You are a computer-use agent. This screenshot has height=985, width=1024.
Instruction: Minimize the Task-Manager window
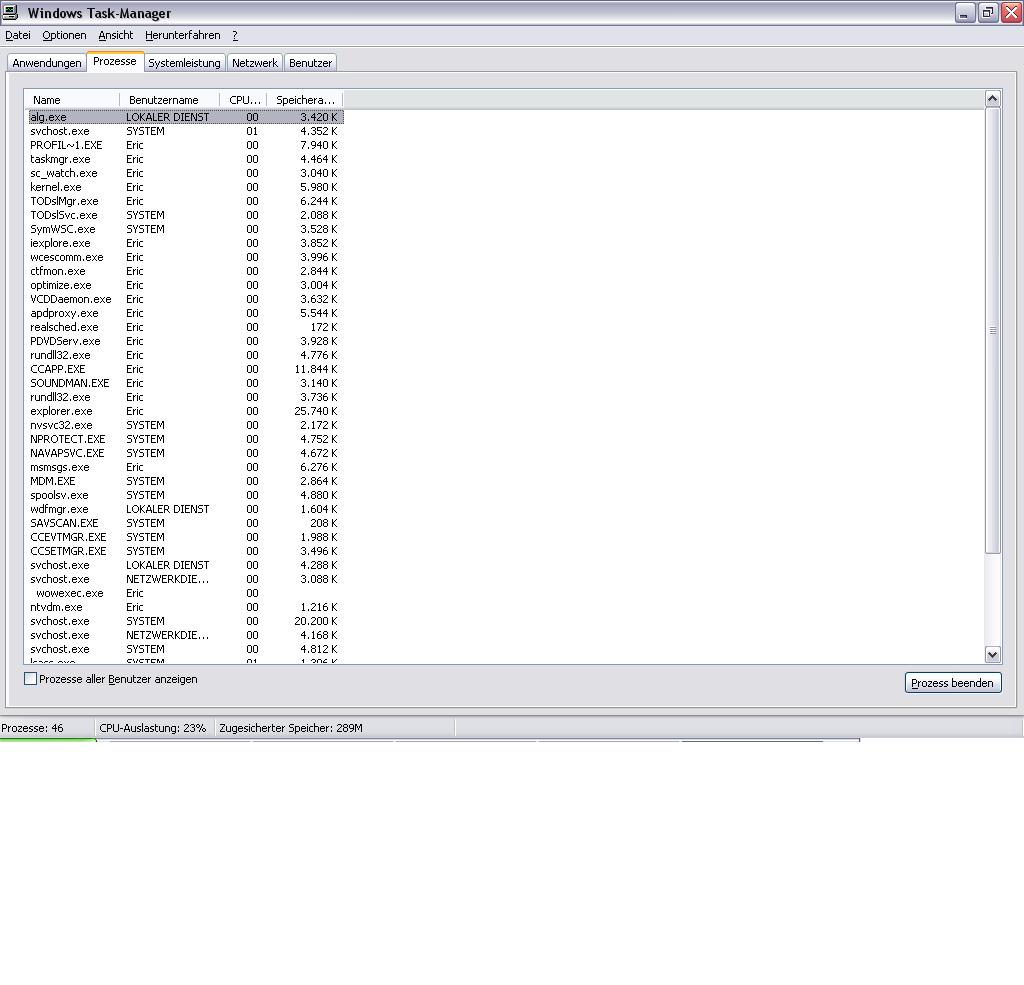(x=965, y=12)
